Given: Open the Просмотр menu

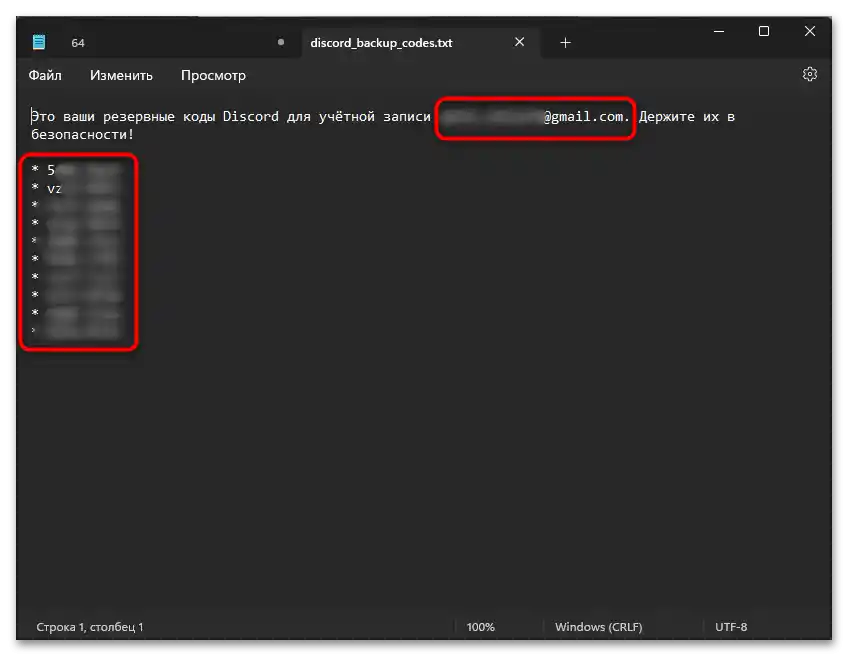Looking at the screenshot, I should [x=213, y=75].
